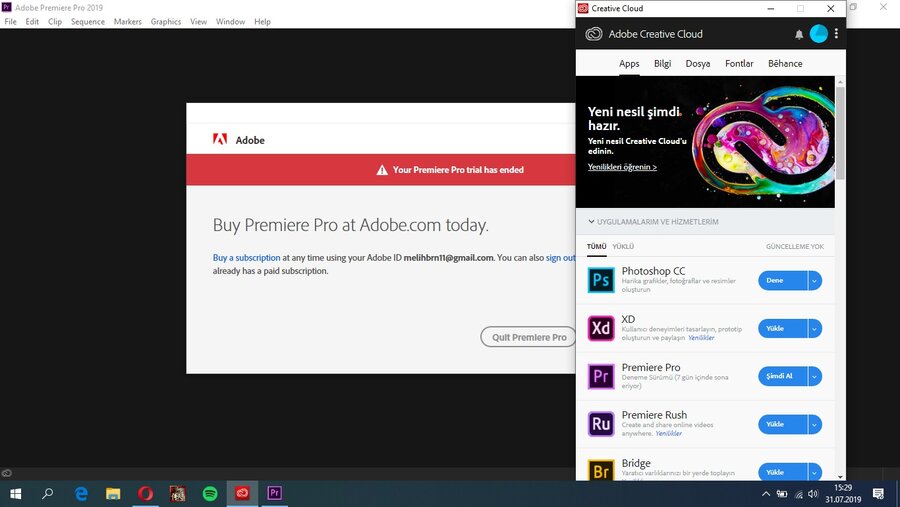Expand the Premiere Pro Şimdi Al dropdown arrow
Viewport: 900px width, 507px height.
814,376
